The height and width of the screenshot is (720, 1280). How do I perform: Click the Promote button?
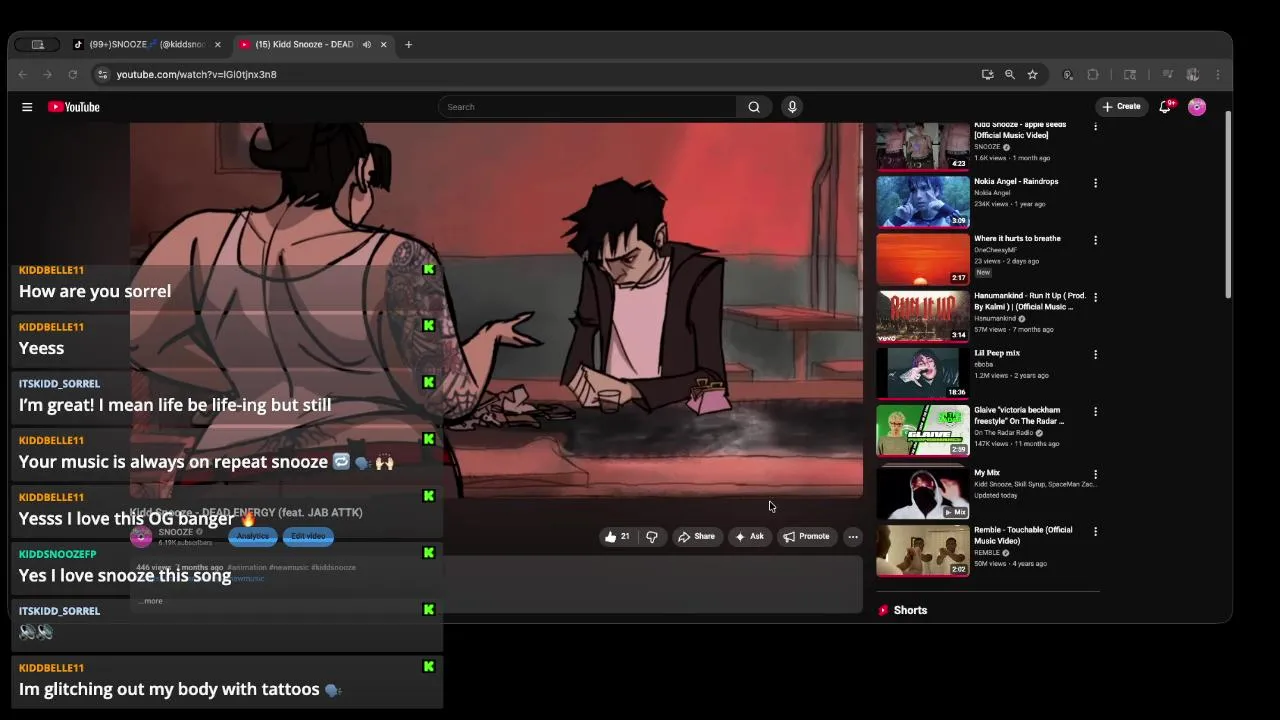pyautogui.click(x=806, y=537)
